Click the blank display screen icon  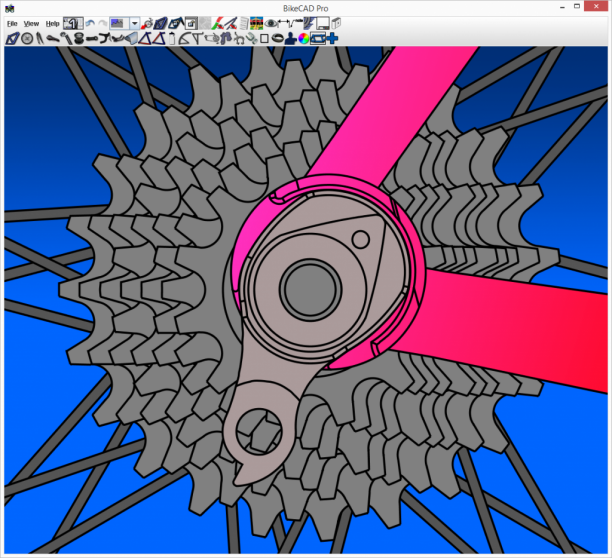[323, 23]
